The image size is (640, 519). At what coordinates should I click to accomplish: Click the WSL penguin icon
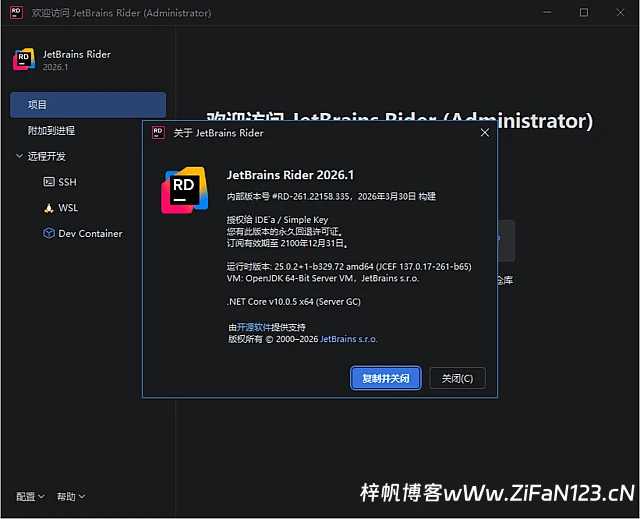pos(48,208)
